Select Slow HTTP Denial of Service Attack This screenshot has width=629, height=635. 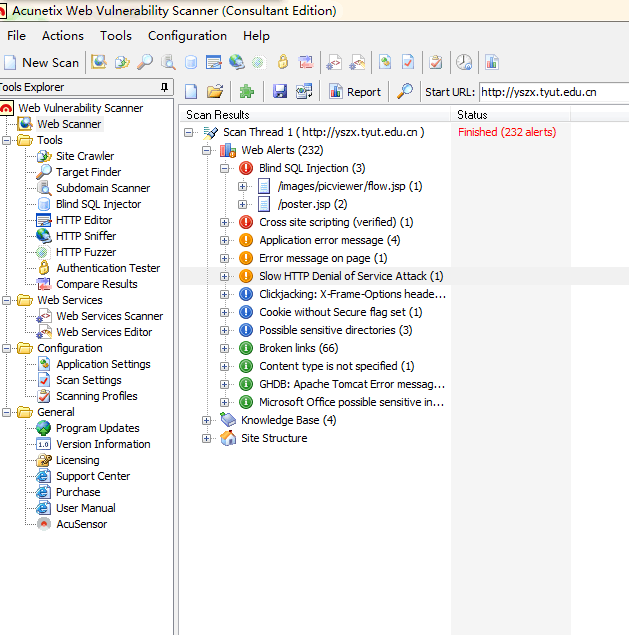pos(351,276)
